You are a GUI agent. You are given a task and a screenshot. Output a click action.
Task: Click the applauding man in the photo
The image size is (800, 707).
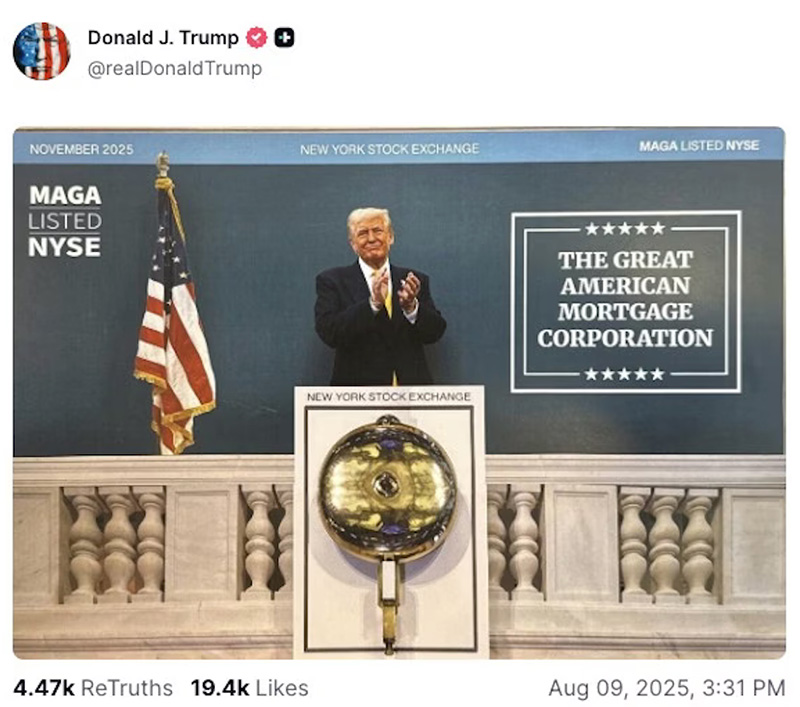(x=380, y=297)
